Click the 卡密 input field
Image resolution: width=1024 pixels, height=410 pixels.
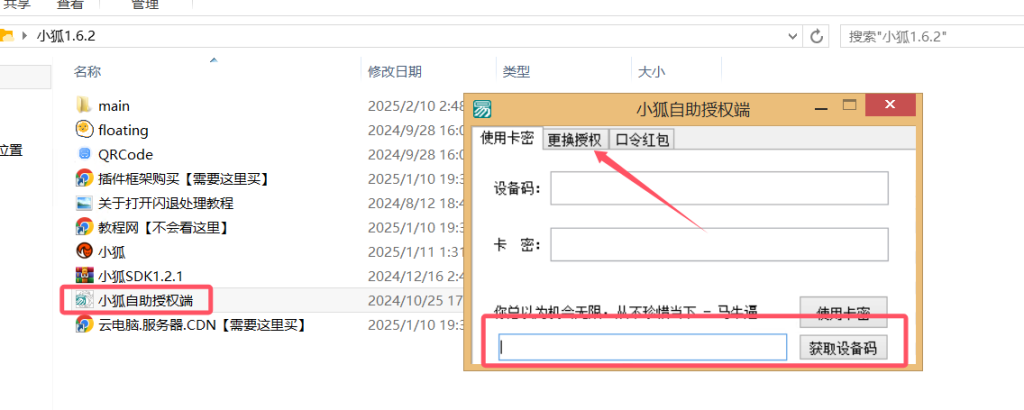pyautogui.click(x=719, y=244)
